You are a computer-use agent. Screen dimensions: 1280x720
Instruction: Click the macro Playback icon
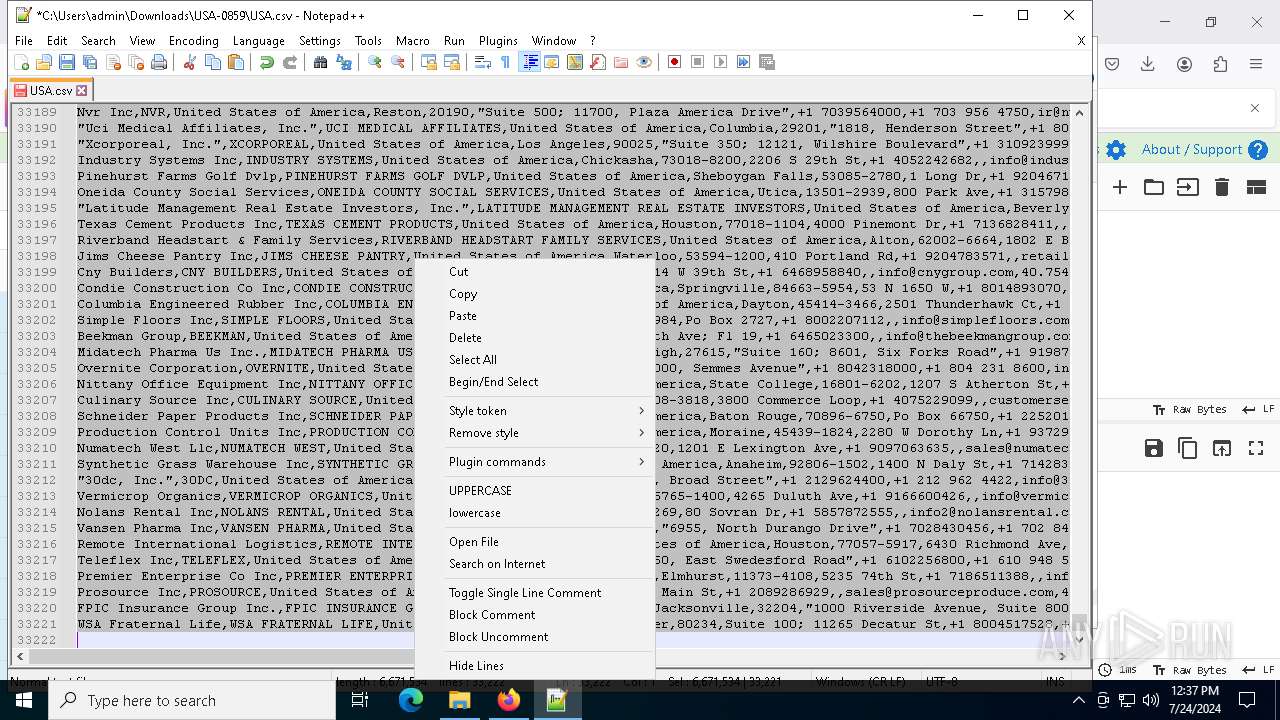pos(721,62)
